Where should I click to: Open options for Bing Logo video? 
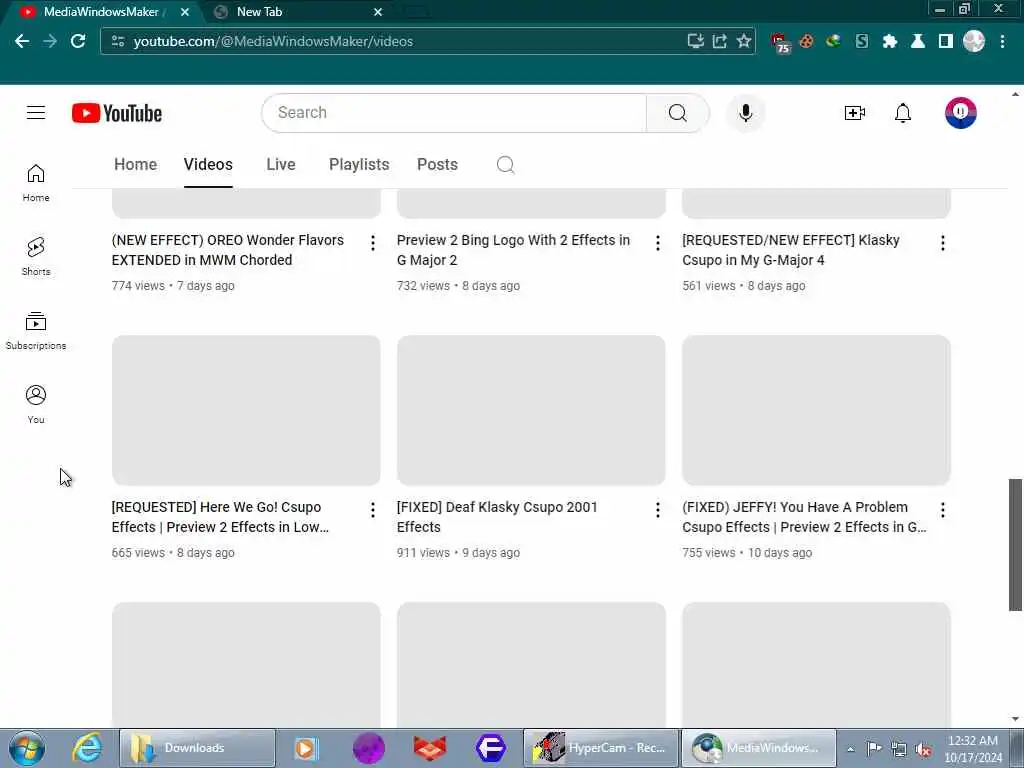point(658,243)
